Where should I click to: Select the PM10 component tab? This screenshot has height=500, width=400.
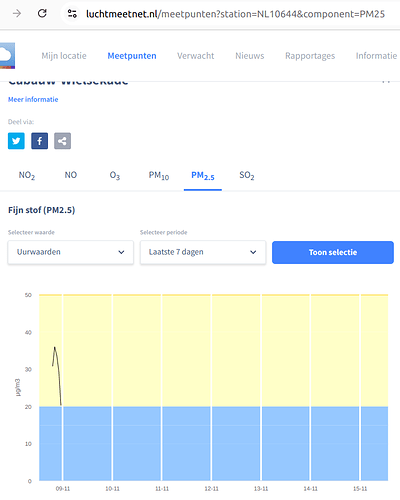coord(159,175)
